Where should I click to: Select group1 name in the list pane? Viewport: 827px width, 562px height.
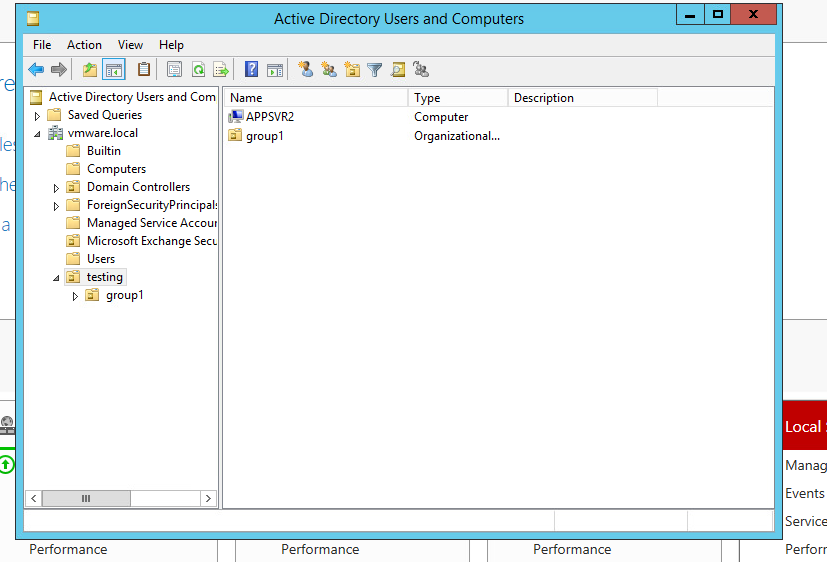tap(265, 136)
